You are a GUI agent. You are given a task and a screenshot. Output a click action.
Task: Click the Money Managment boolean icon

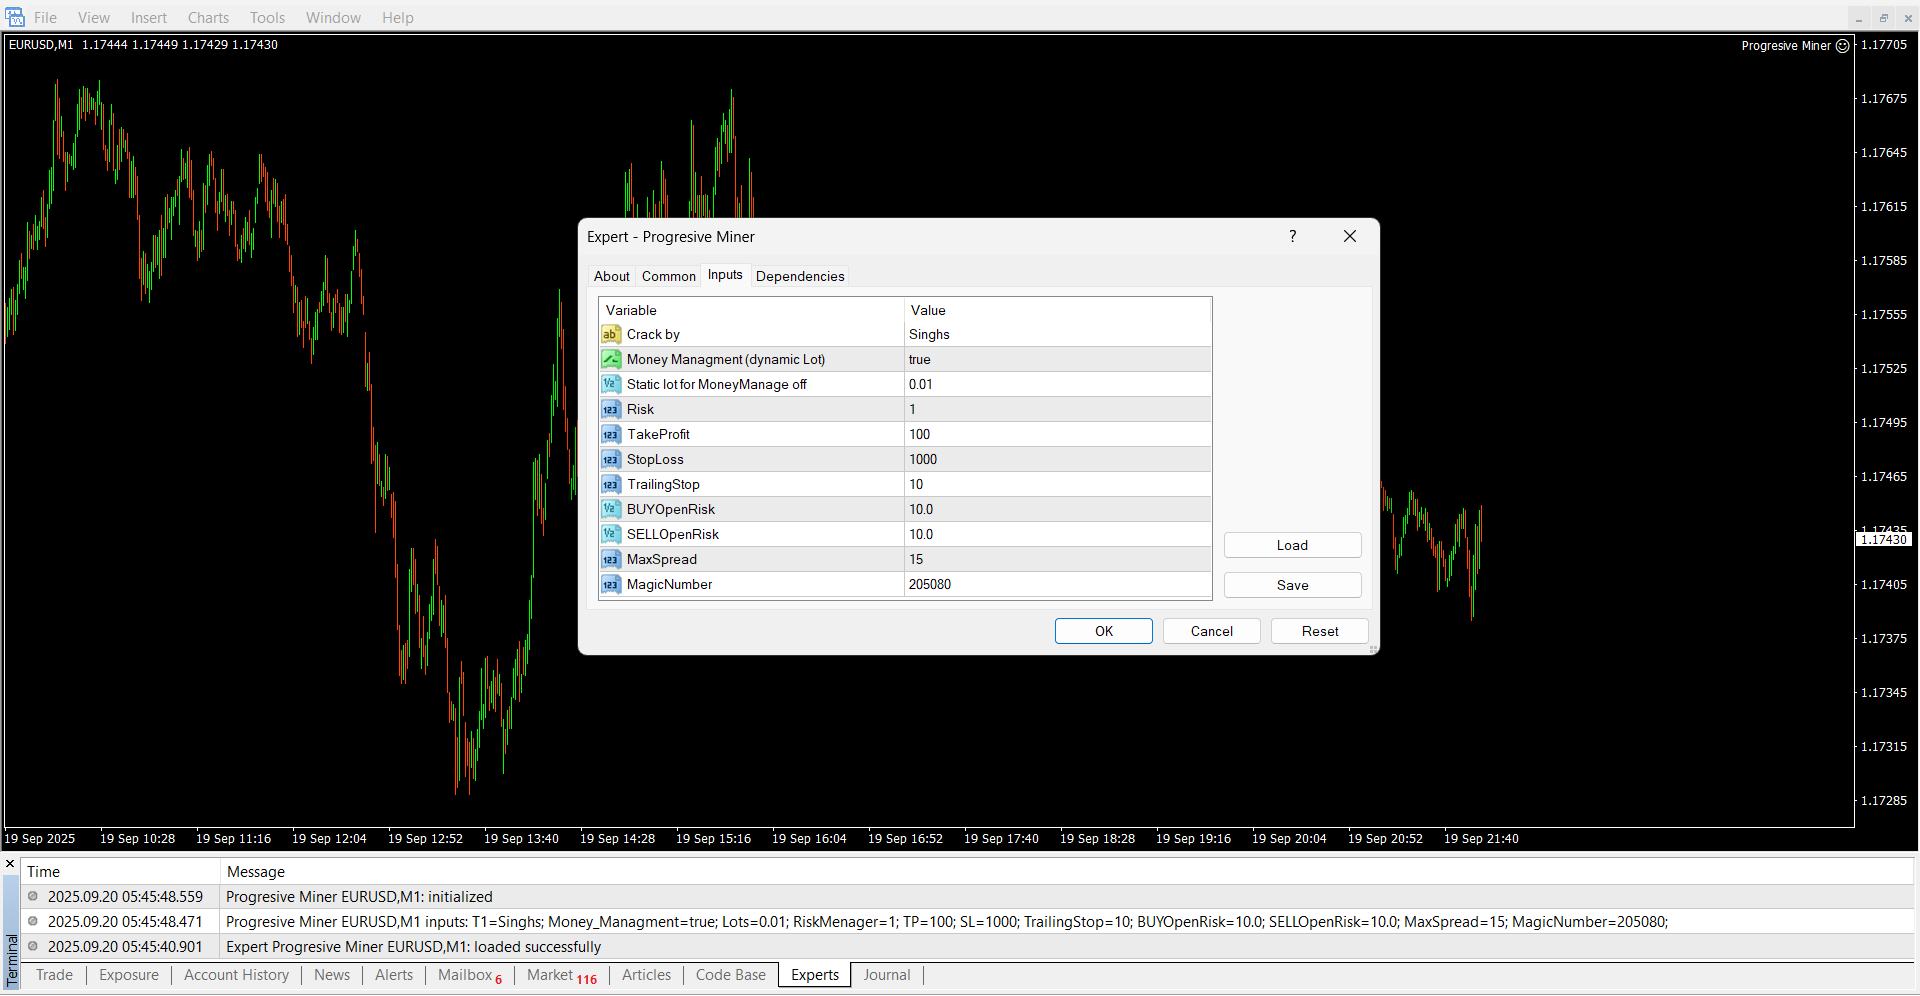point(611,359)
